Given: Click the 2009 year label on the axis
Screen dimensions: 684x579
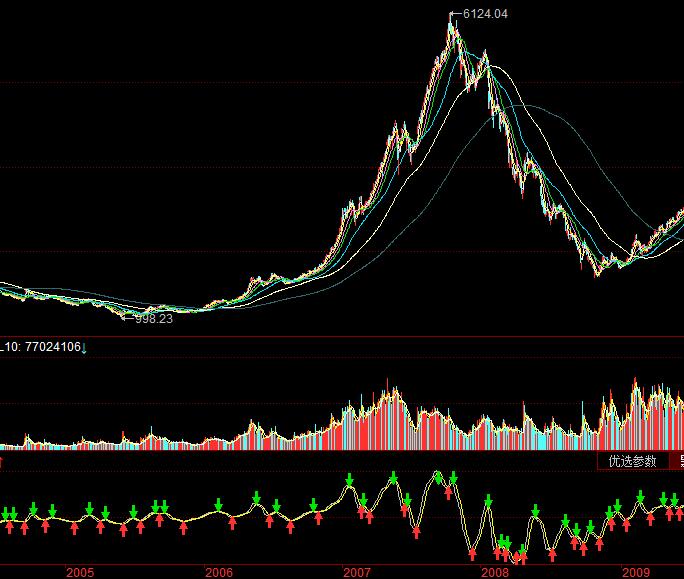Looking at the screenshot, I should (x=636, y=572).
